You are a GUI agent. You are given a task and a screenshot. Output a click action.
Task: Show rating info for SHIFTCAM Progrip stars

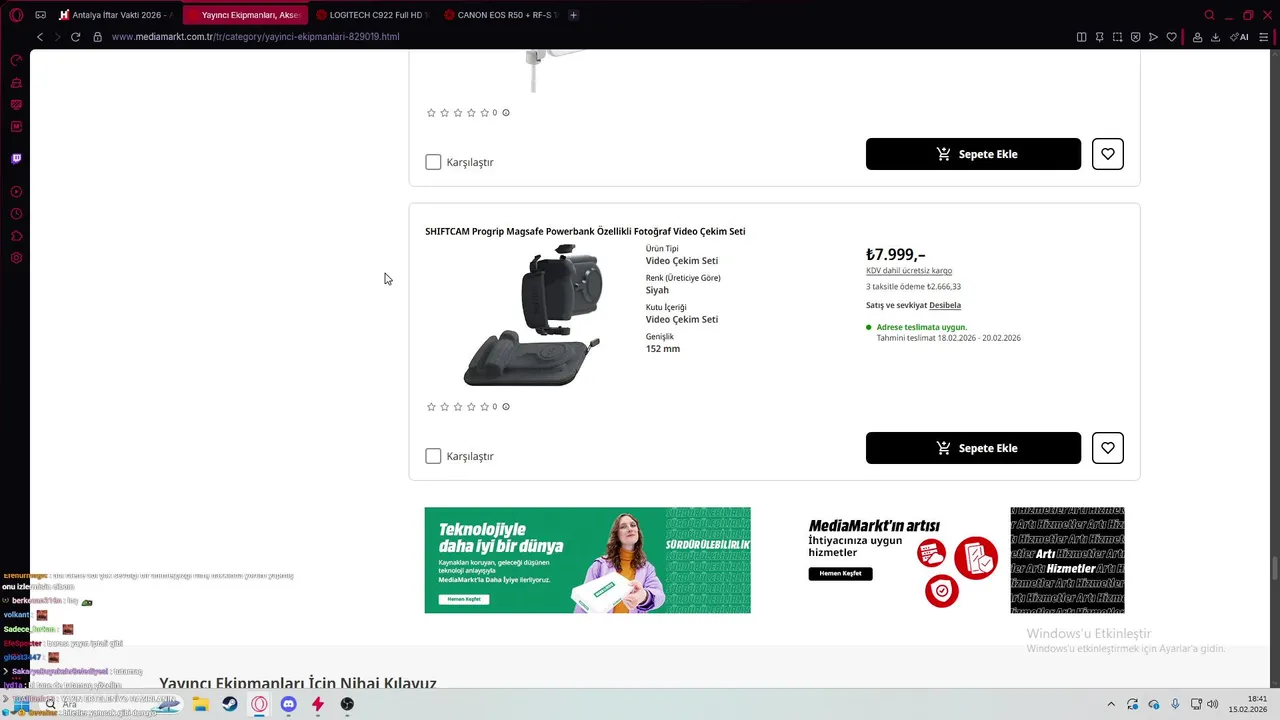click(x=506, y=407)
